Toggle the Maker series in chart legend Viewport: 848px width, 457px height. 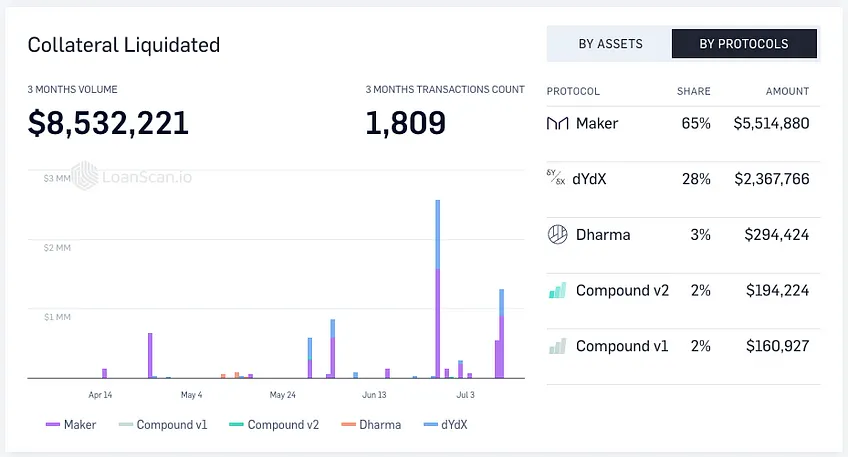[71, 425]
